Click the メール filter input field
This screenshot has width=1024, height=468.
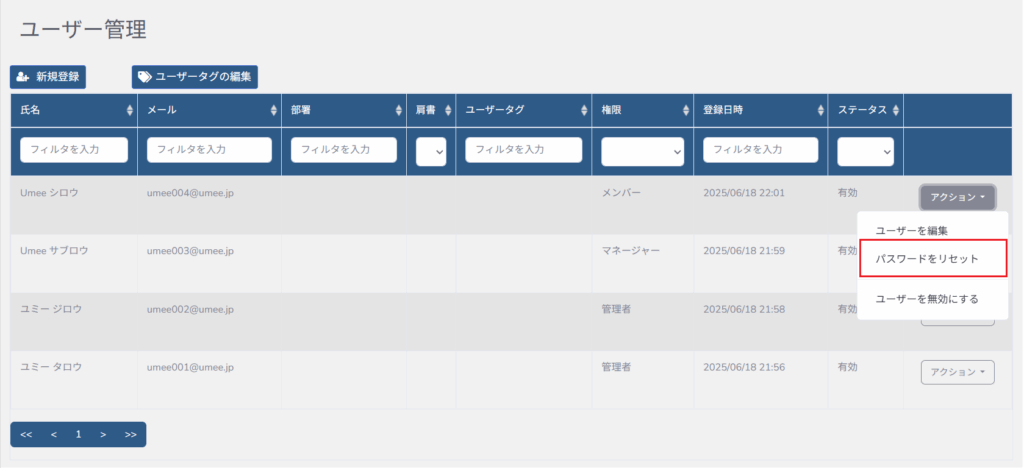tap(209, 150)
